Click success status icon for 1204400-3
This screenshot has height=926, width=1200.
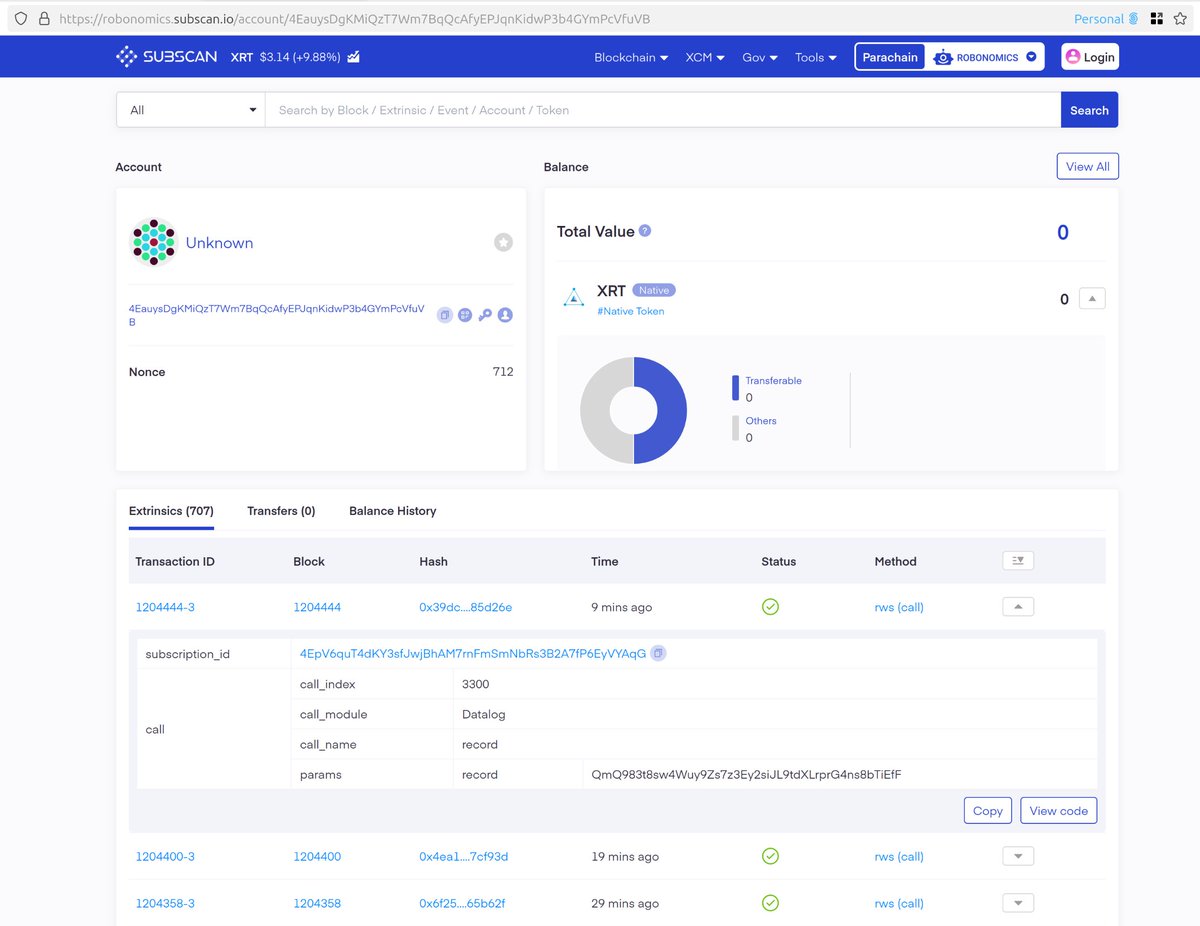point(770,856)
